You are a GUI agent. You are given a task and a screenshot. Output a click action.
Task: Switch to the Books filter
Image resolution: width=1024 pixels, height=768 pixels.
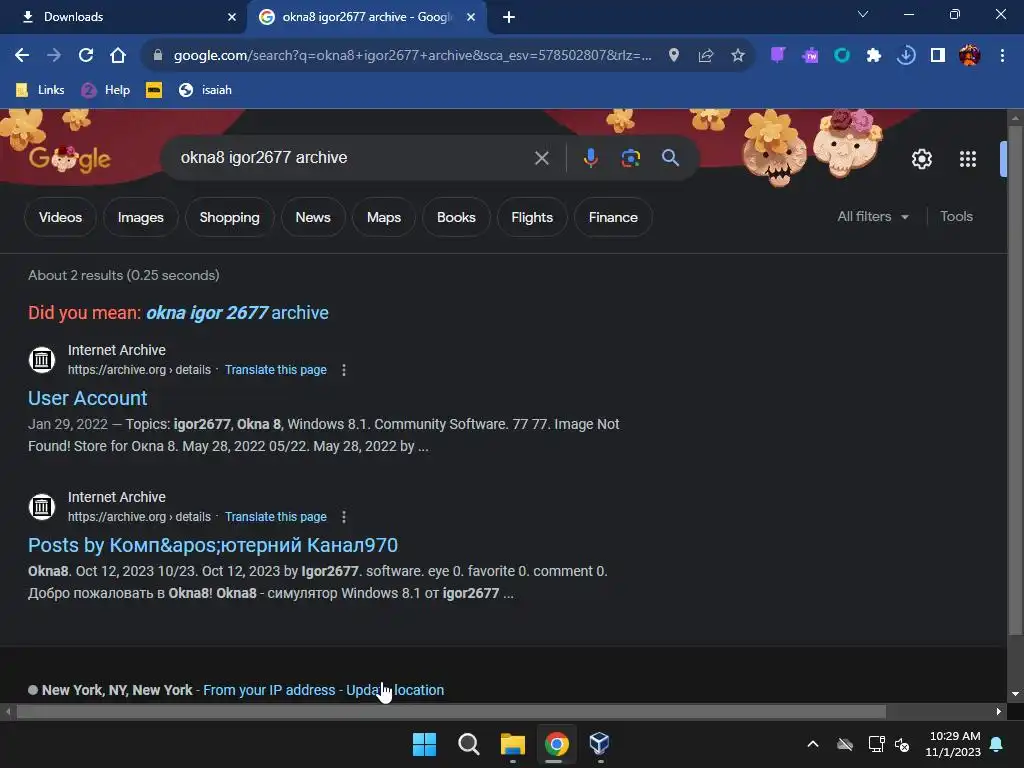[456, 217]
